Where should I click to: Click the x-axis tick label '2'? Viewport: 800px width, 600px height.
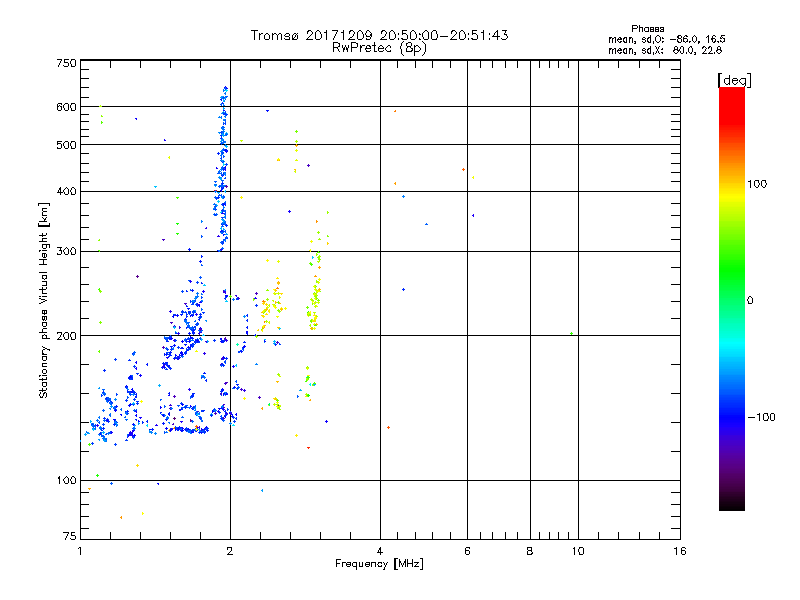click(x=230, y=551)
